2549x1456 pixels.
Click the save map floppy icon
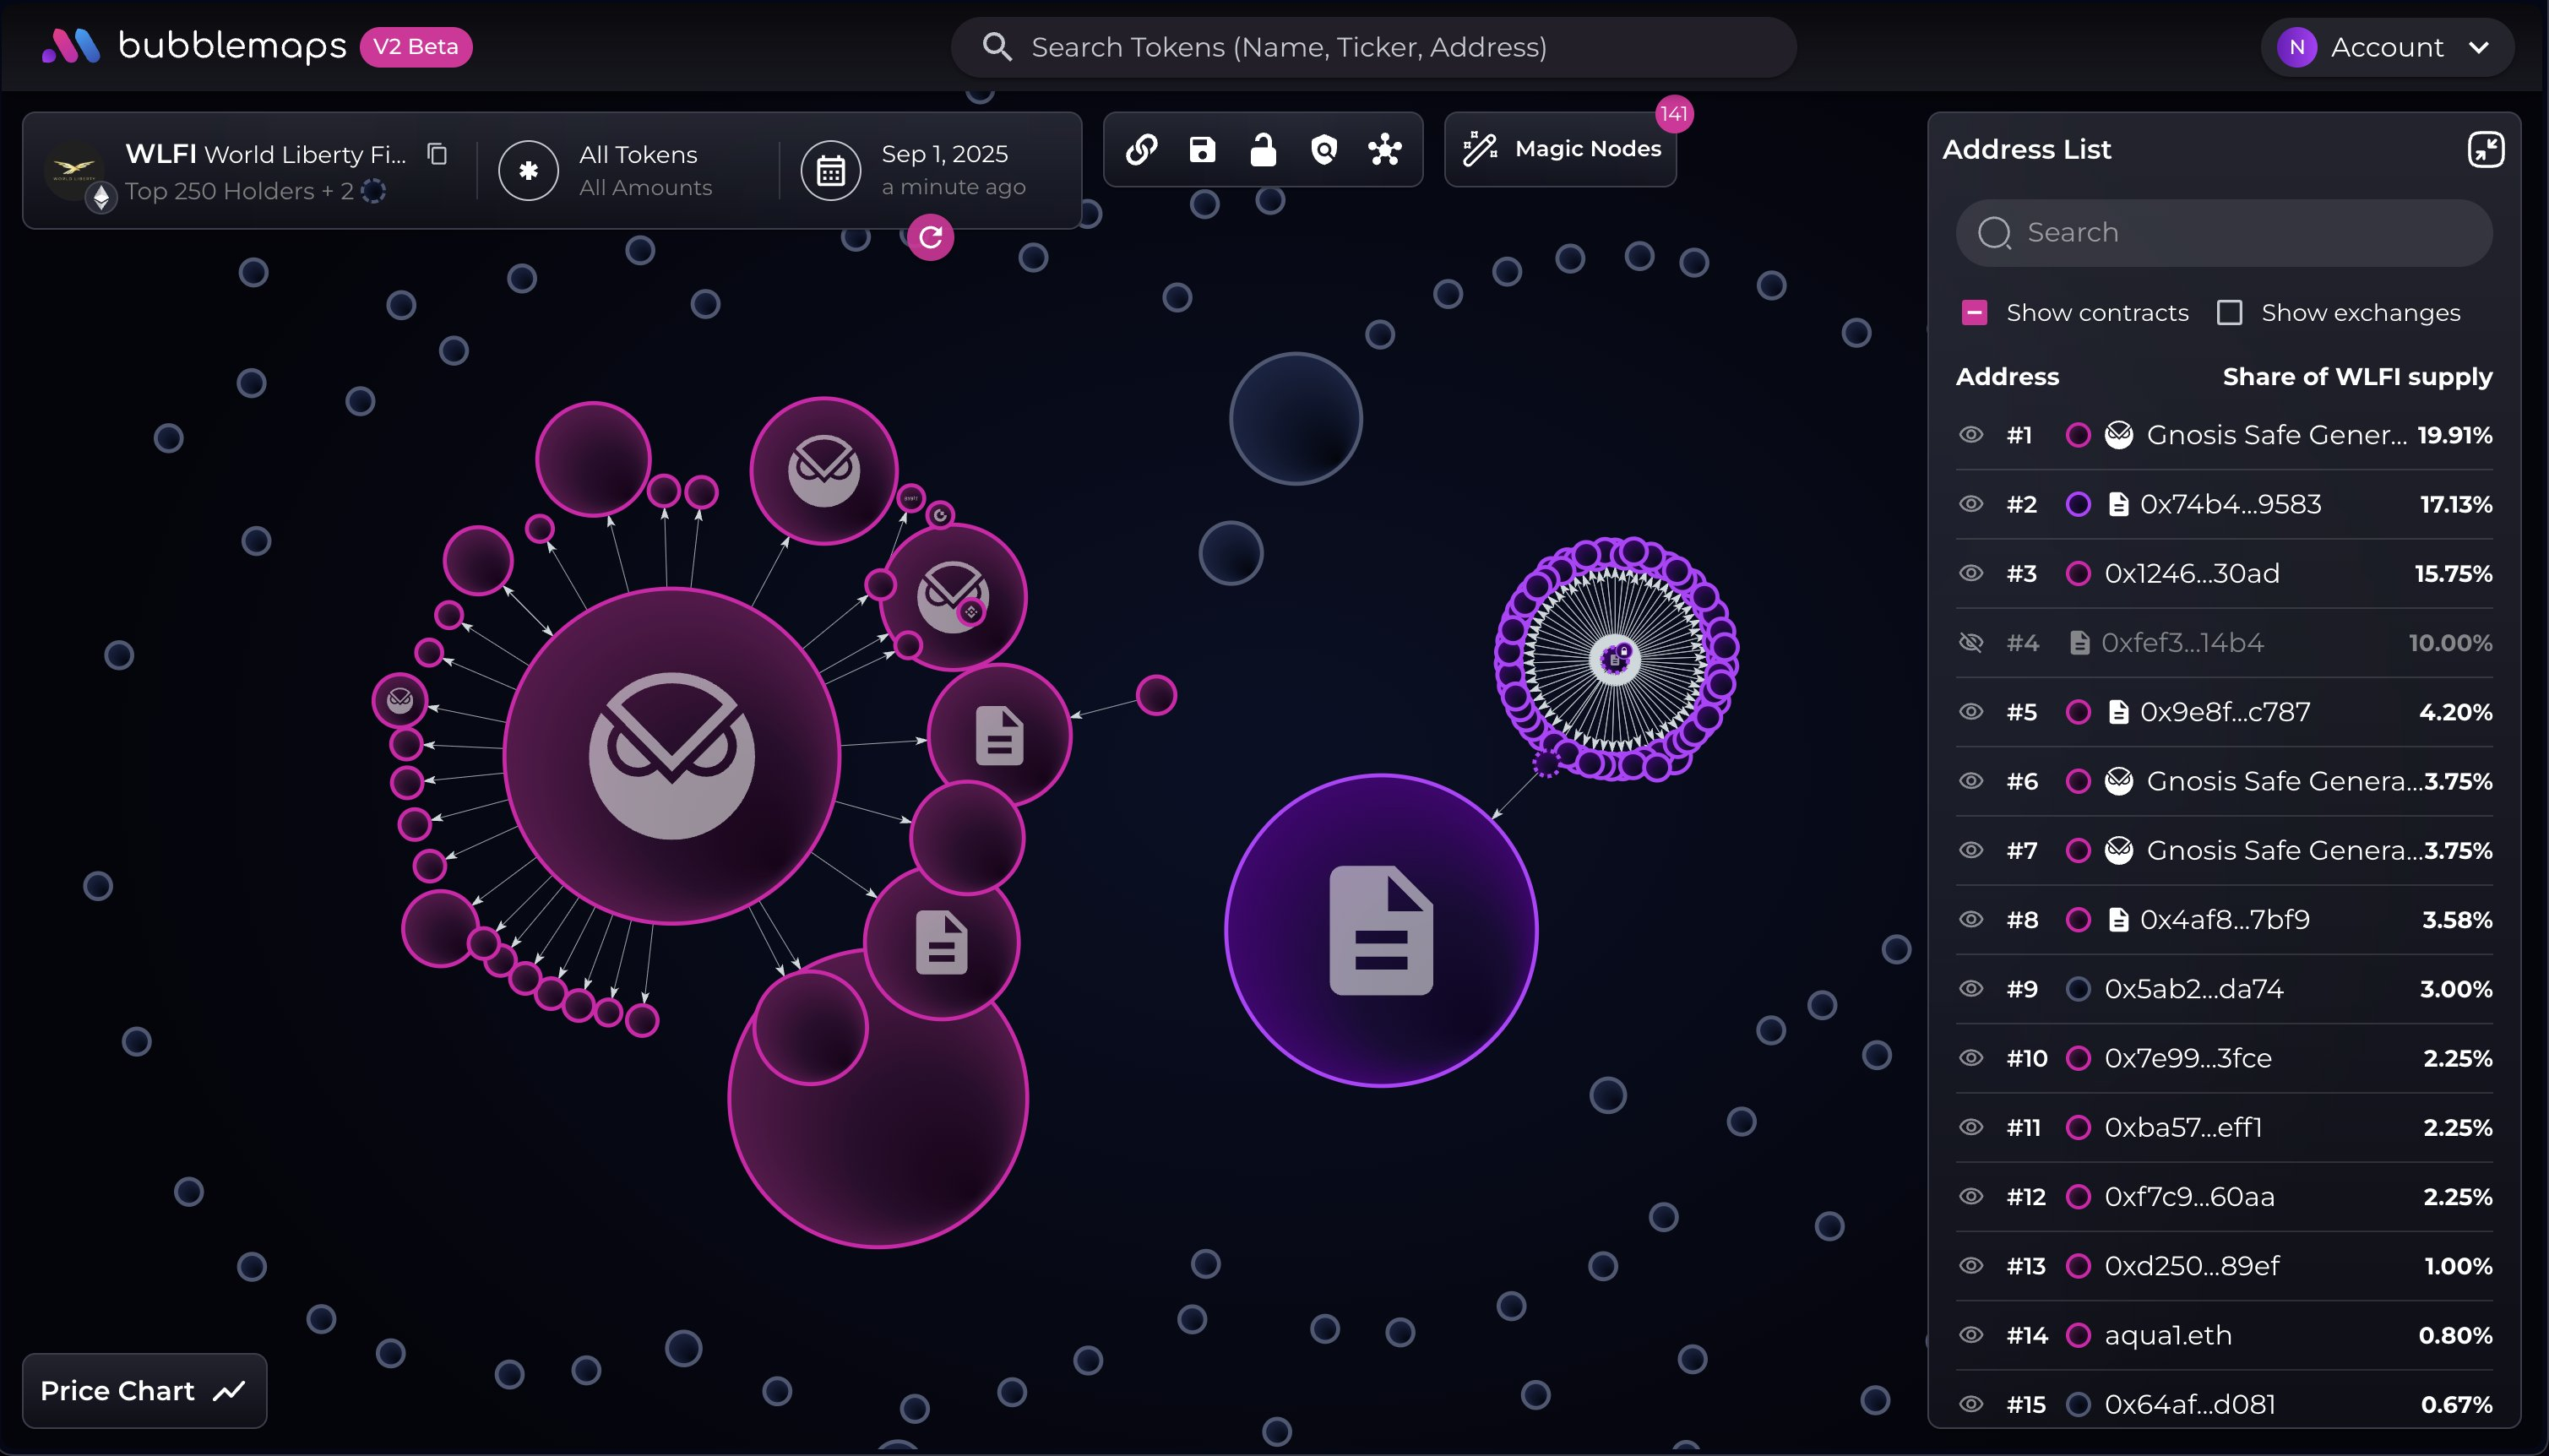point(1202,150)
